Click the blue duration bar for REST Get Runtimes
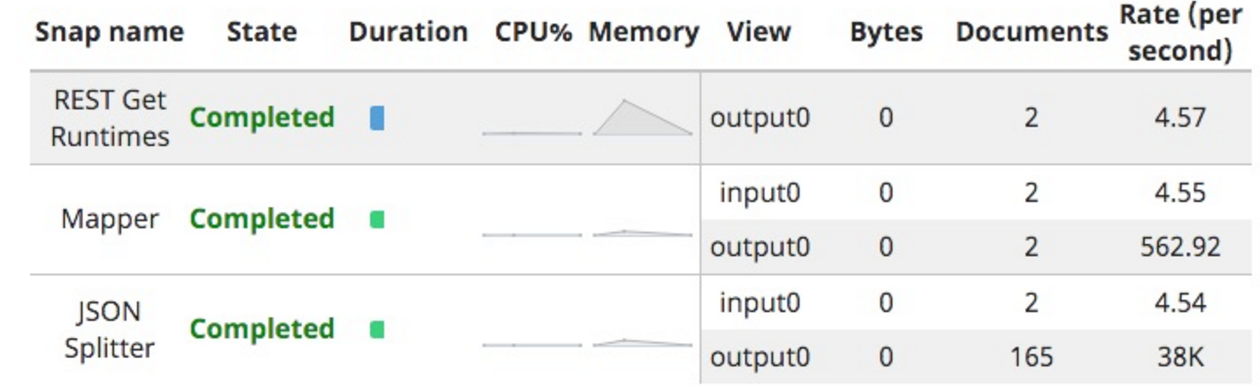 pos(377,118)
